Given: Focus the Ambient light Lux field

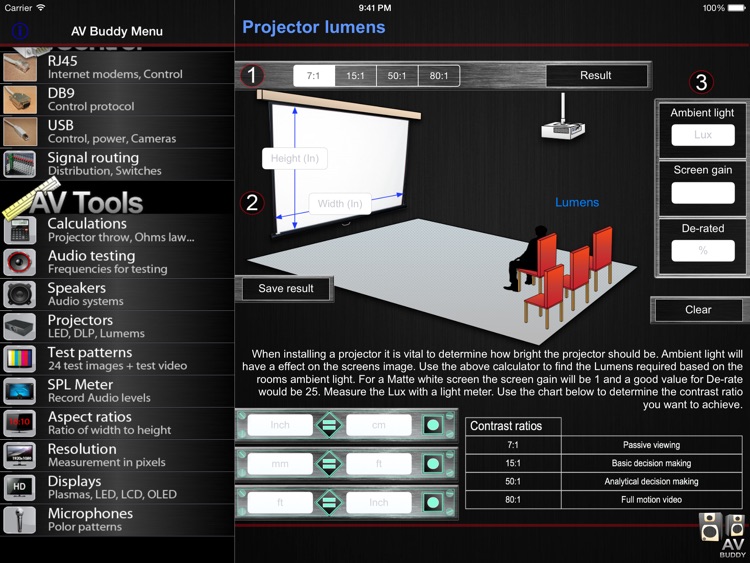Looking at the screenshot, I should [x=703, y=135].
